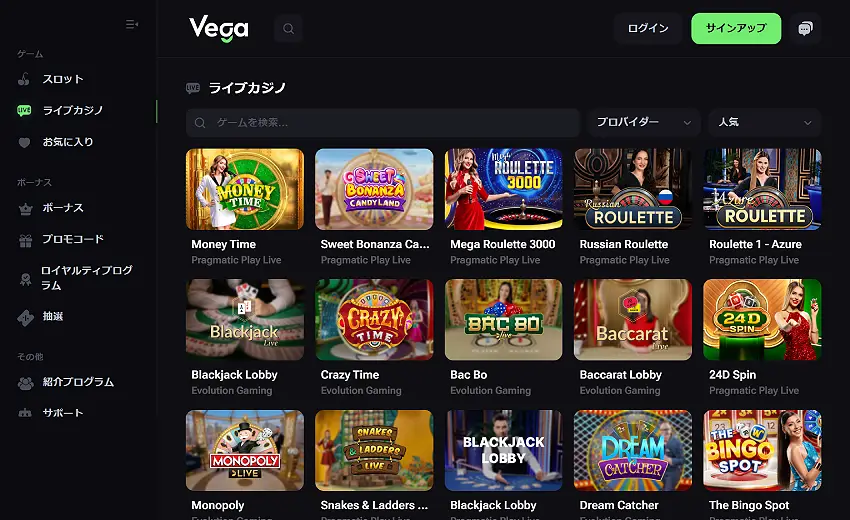Viewport: 850px width, 520px height.
Task: Open the loyalty program medal icon
Action: pyautogui.click(x=25, y=279)
